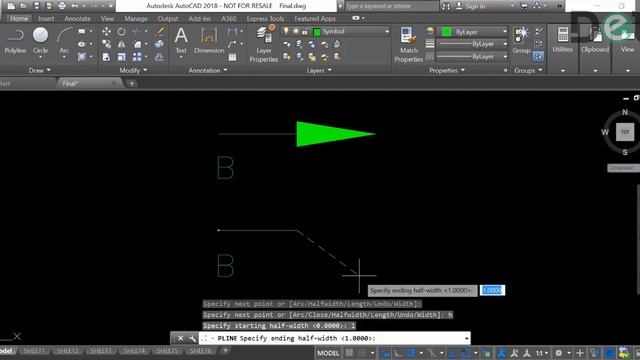Select the Dimension tool
Image resolution: width=640 pixels, height=360 pixels.
tap(209, 41)
